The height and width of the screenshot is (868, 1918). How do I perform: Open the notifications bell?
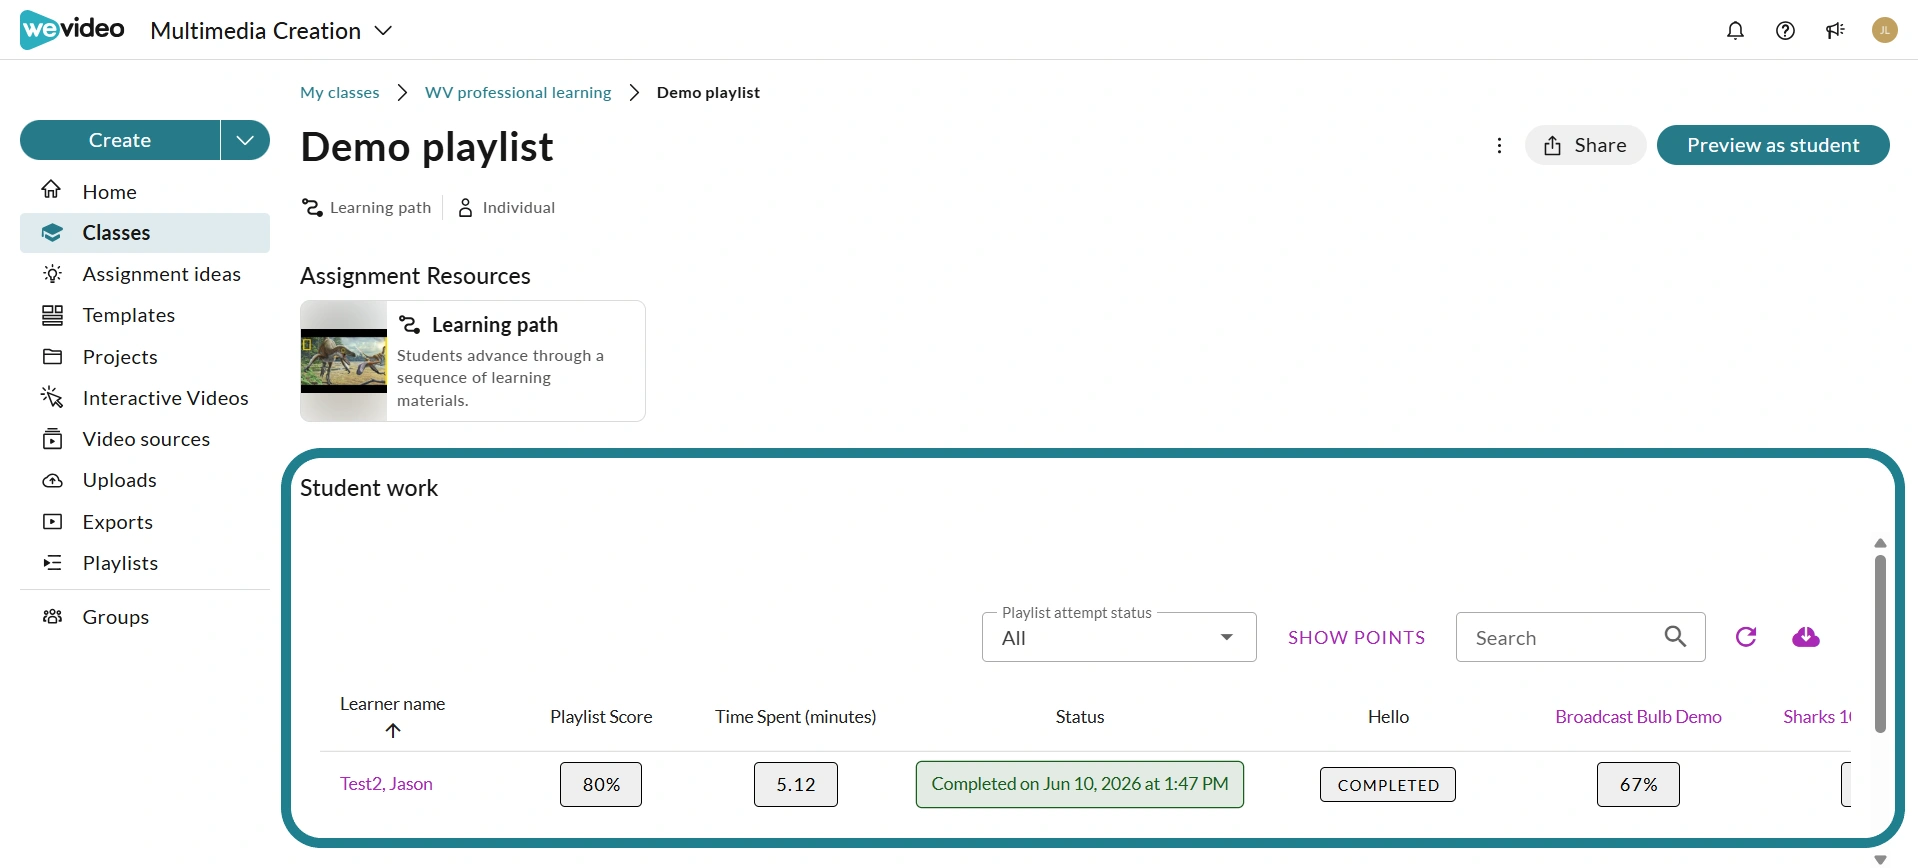pos(1735,30)
